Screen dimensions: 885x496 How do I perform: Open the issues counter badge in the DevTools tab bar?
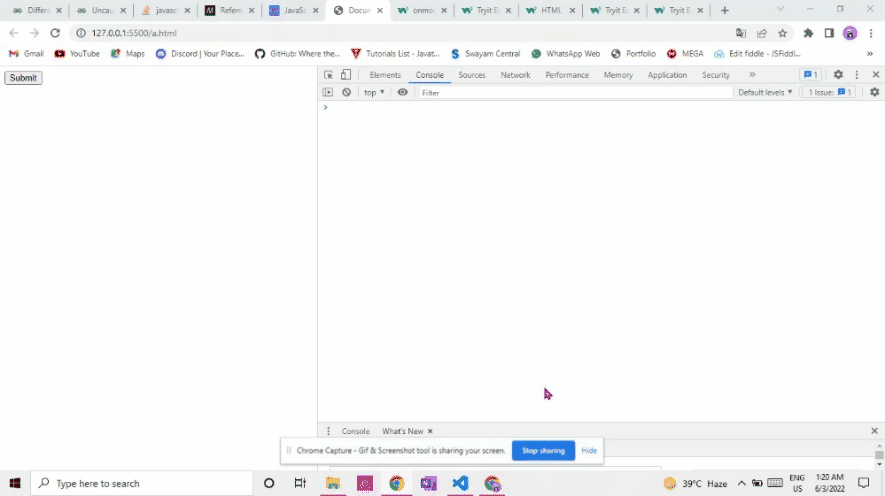pyautogui.click(x=810, y=74)
